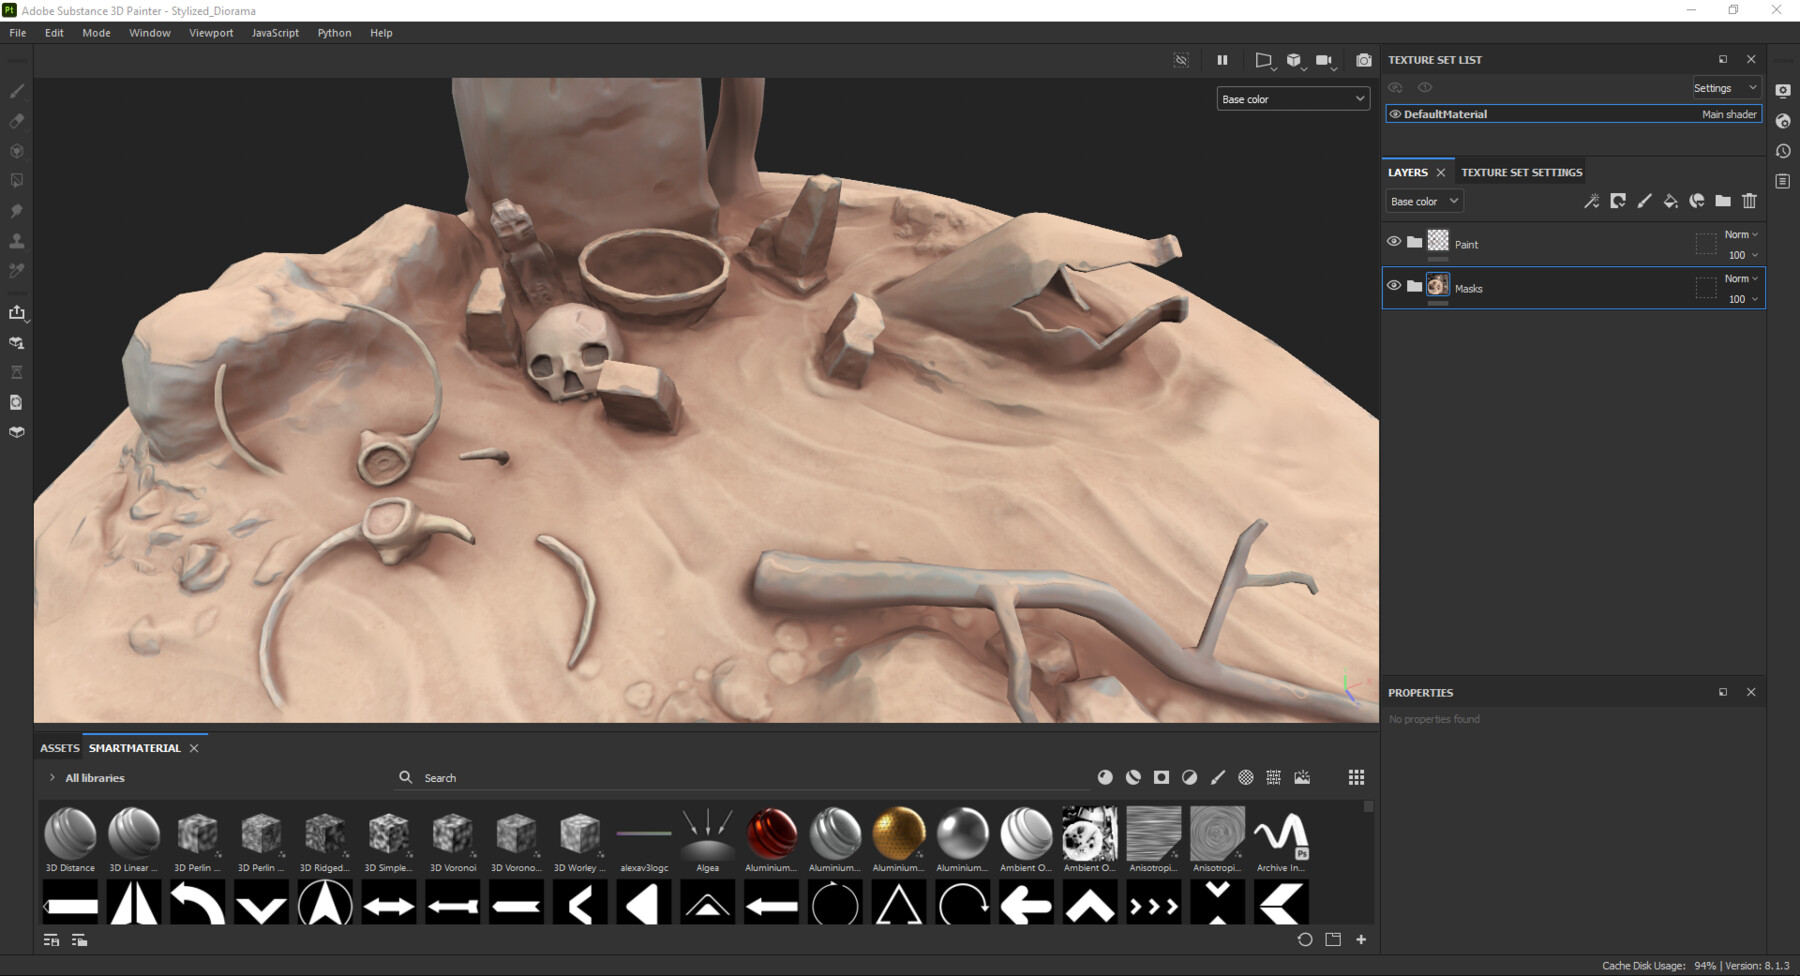The height and width of the screenshot is (976, 1800).
Task: Expand the All libraries tree
Action: pos(51,777)
